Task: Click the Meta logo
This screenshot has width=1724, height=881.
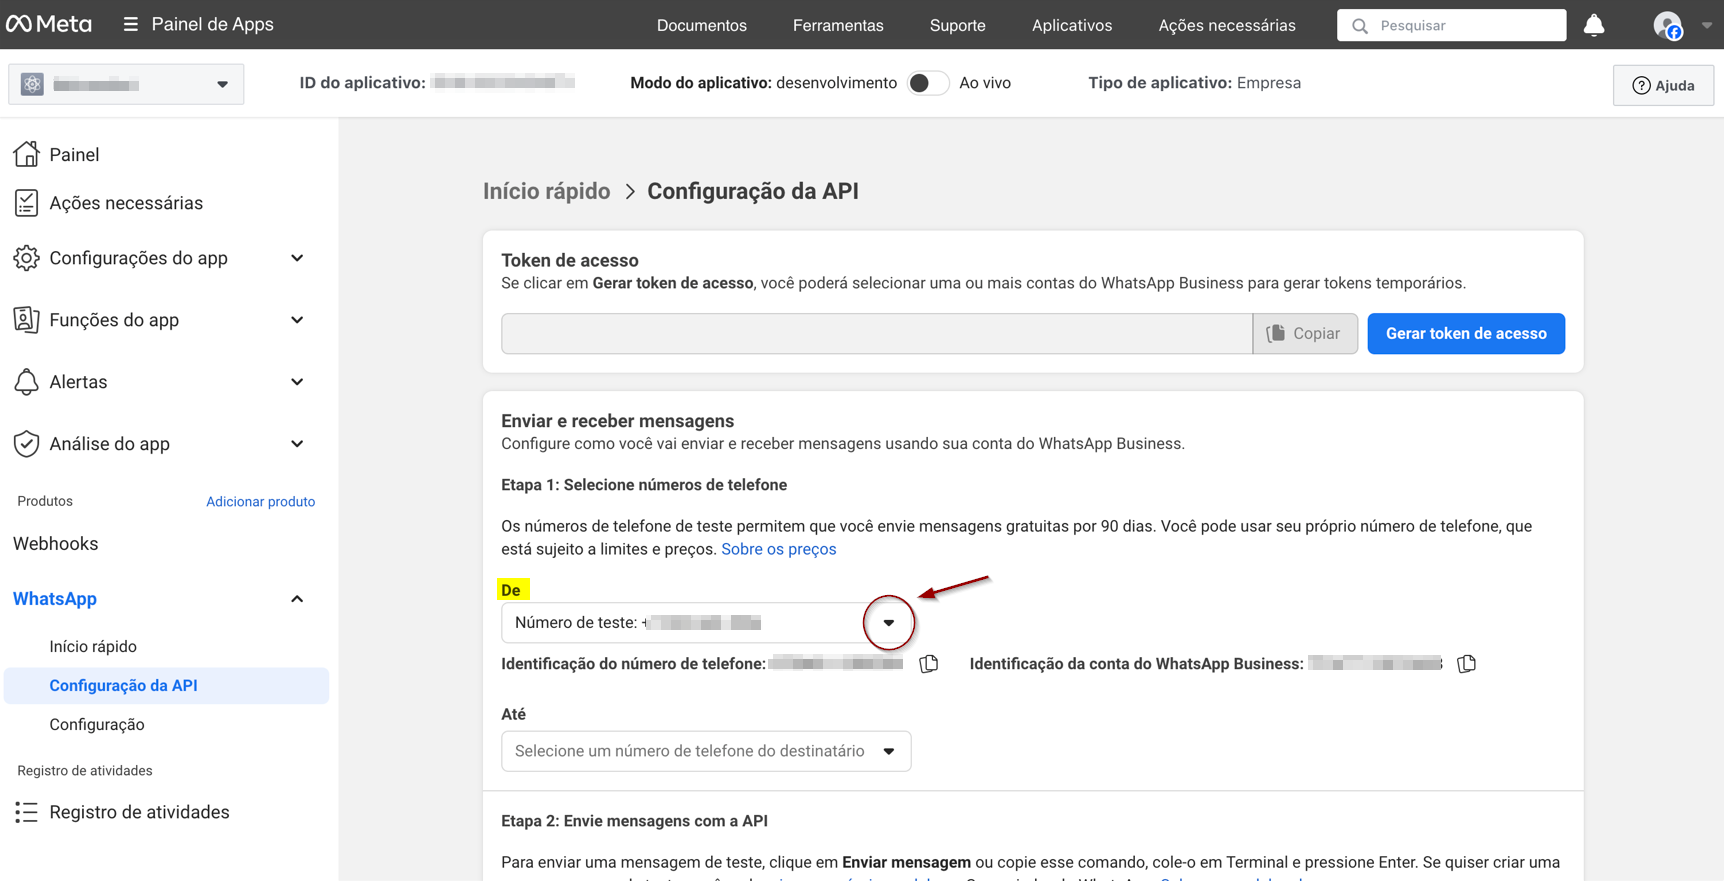Action: [49, 24]
